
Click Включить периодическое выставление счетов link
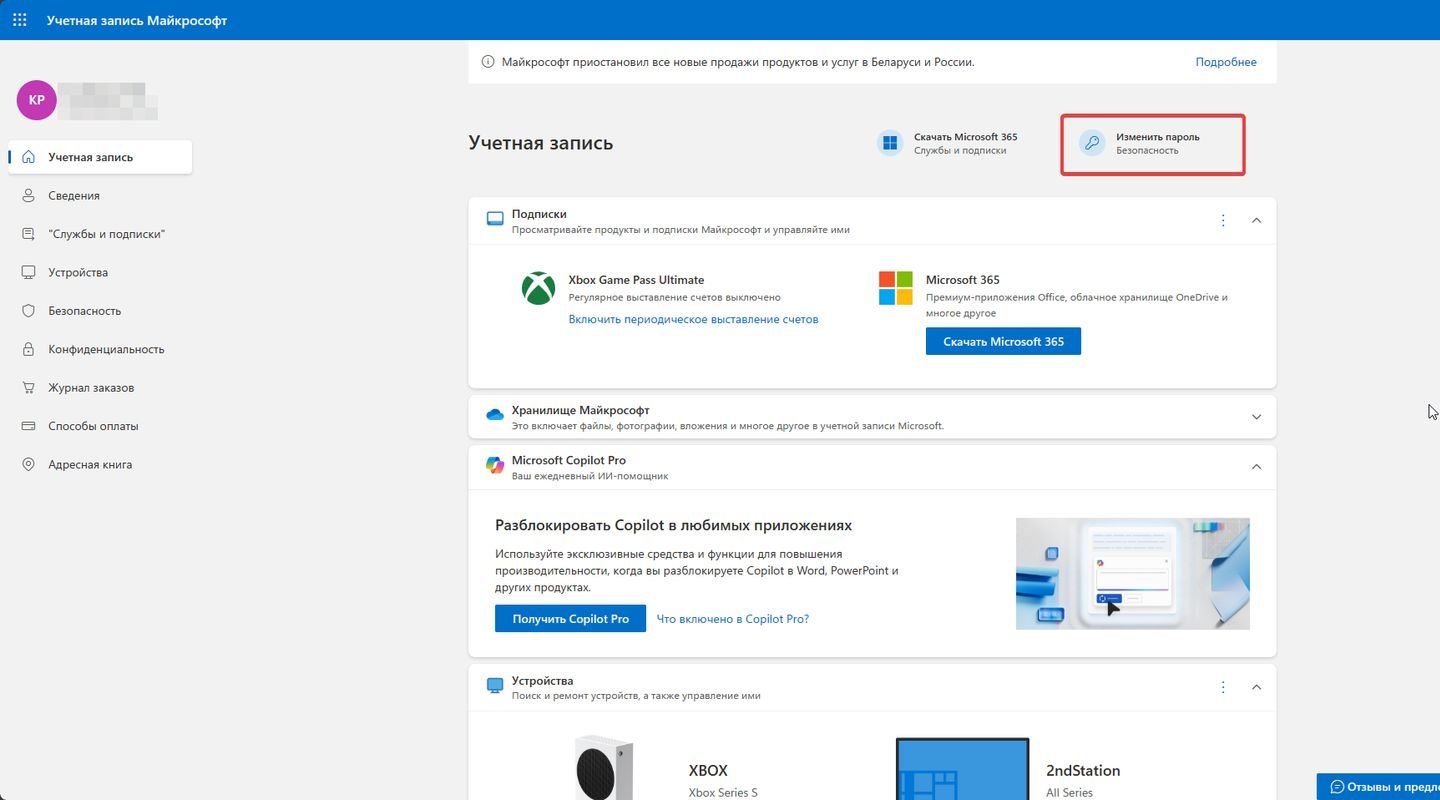[693, 319]
